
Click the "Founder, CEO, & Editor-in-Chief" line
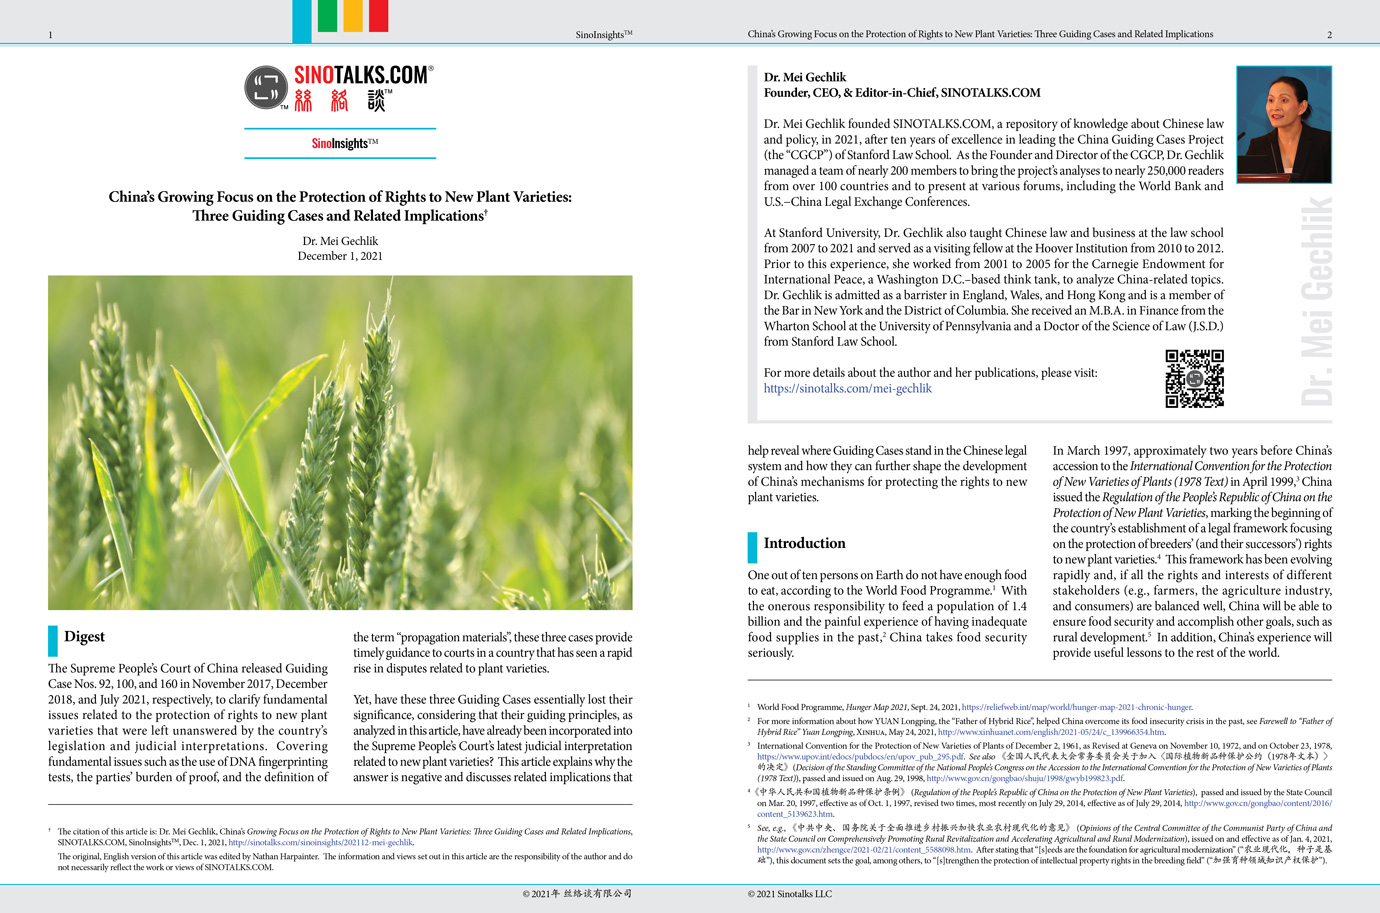point(902,93)
